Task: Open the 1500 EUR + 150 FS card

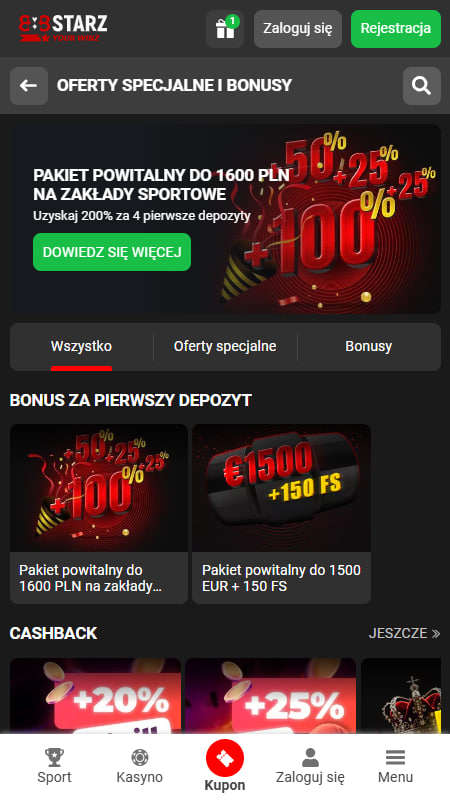Action: pyautogui.click(x=282, y=514)
